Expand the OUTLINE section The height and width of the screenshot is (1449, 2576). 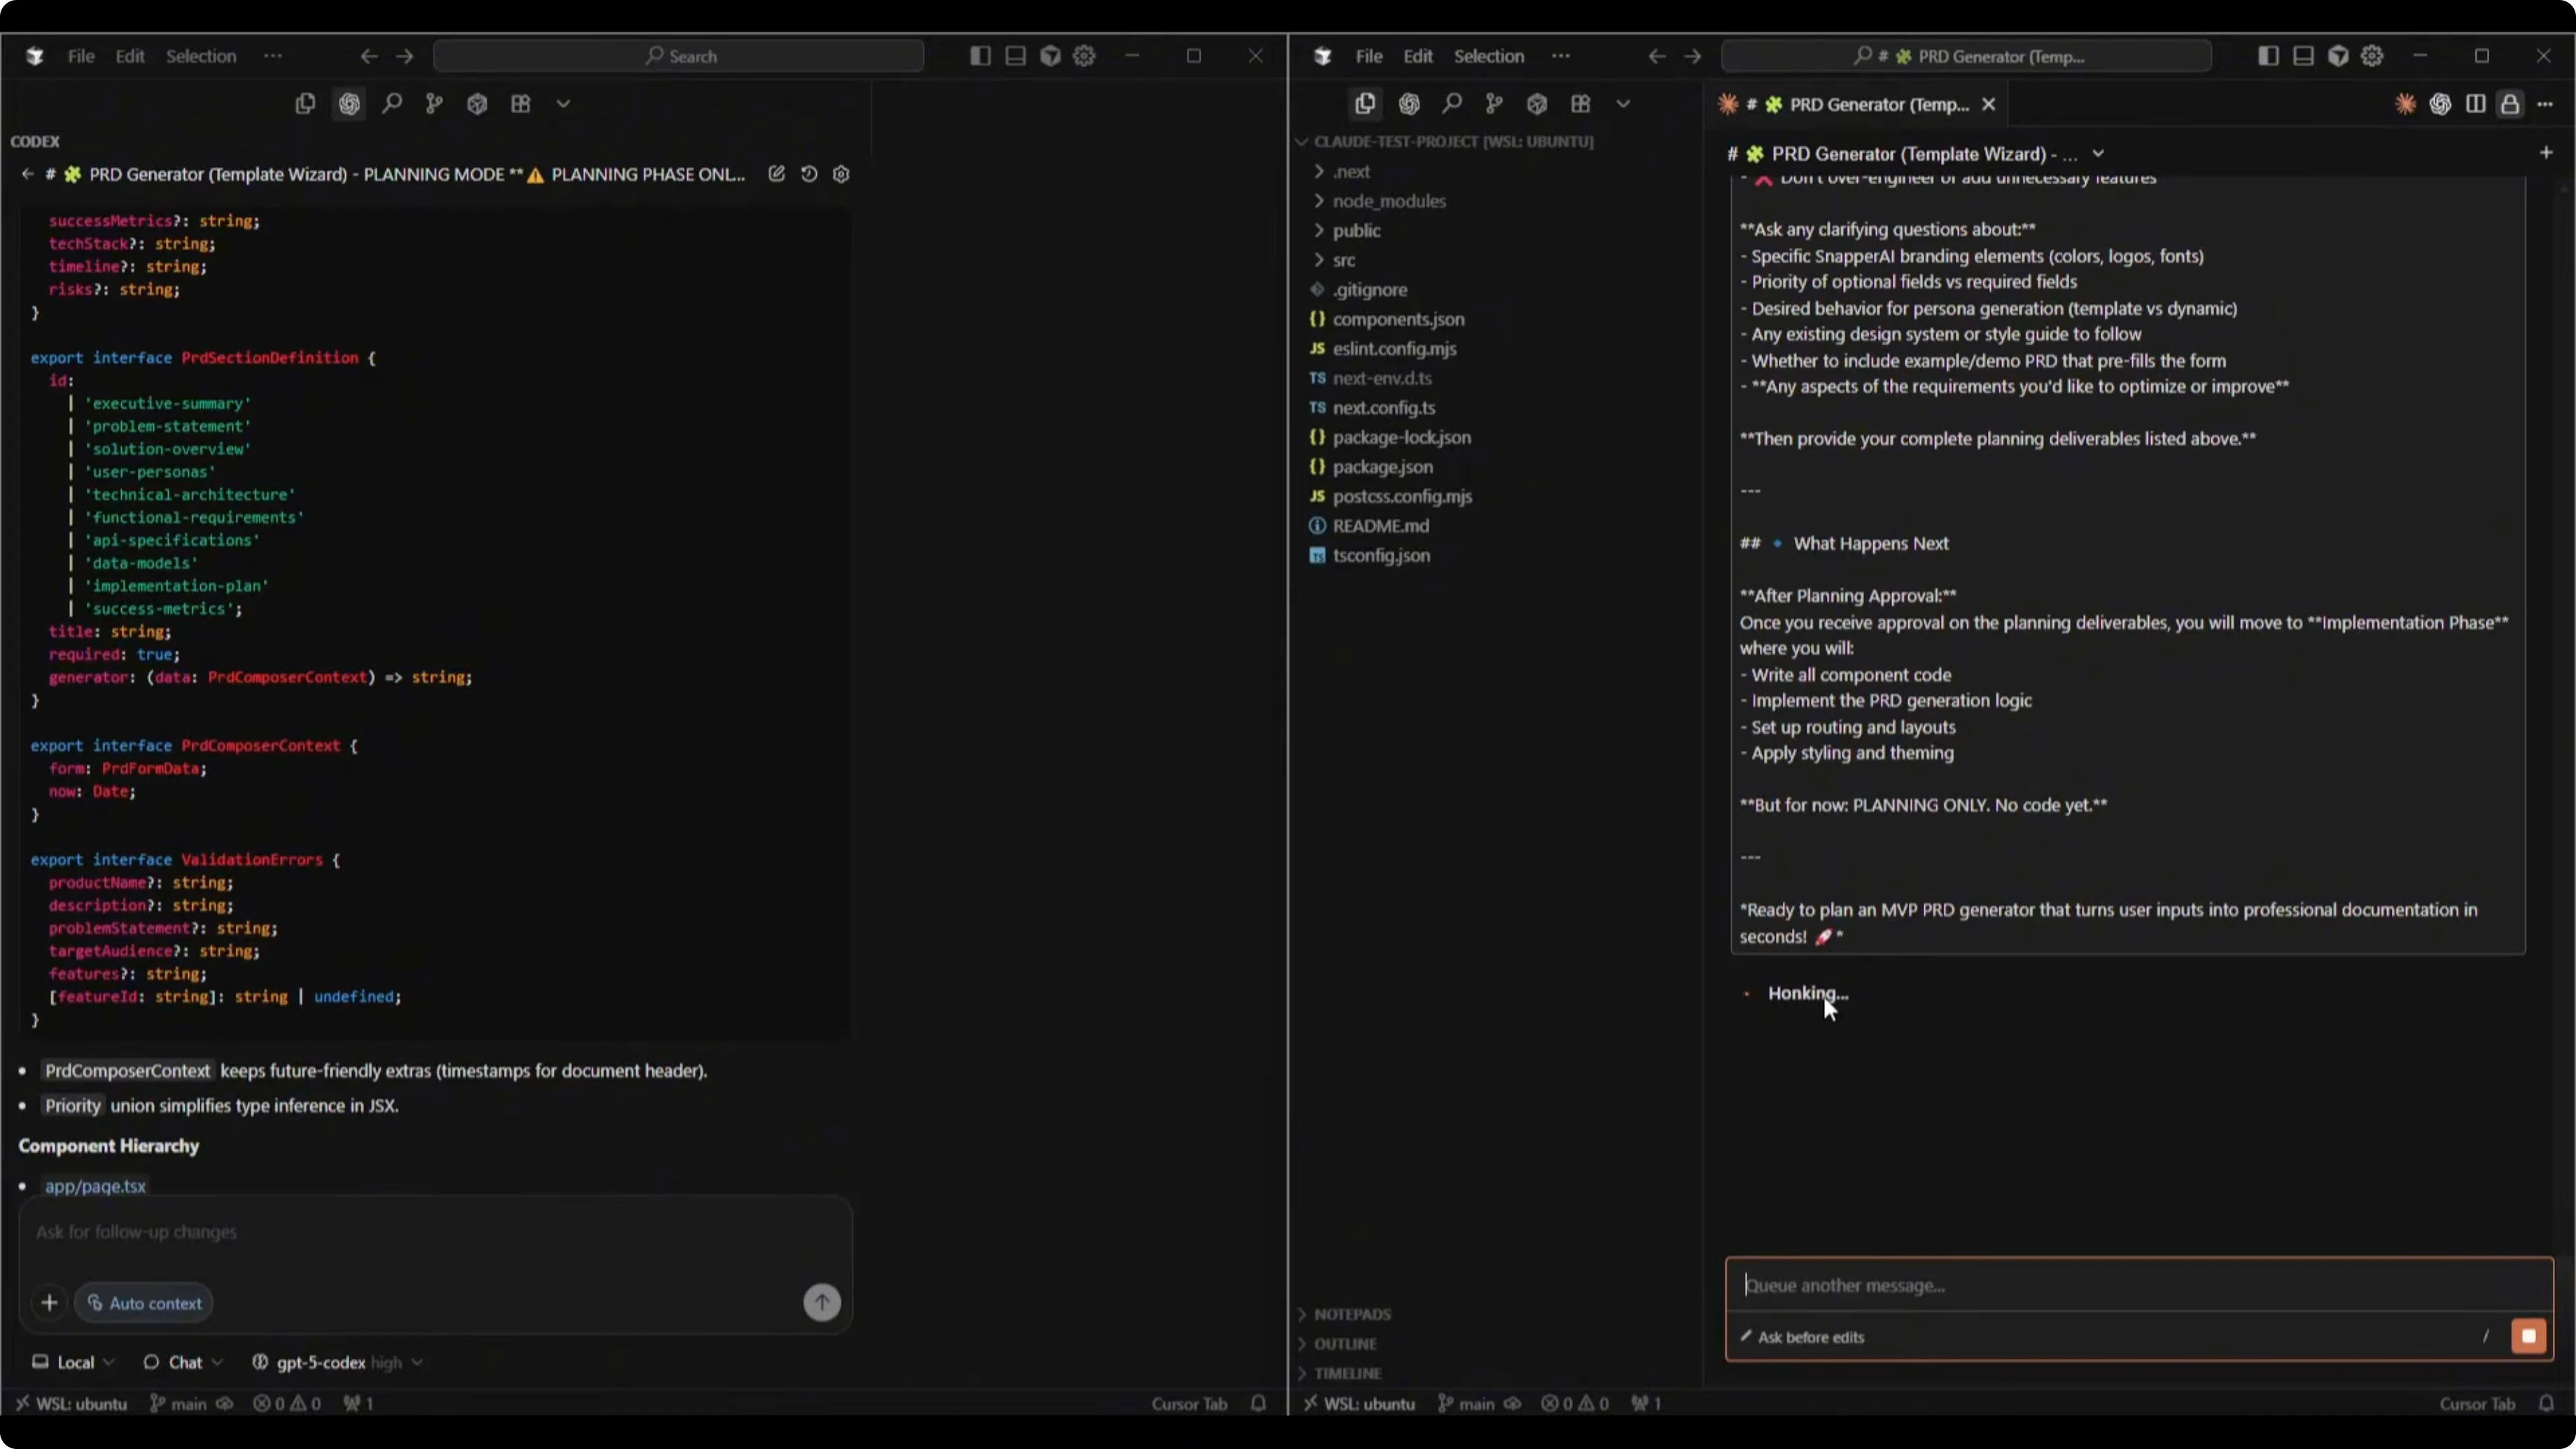(1345, 1344)
